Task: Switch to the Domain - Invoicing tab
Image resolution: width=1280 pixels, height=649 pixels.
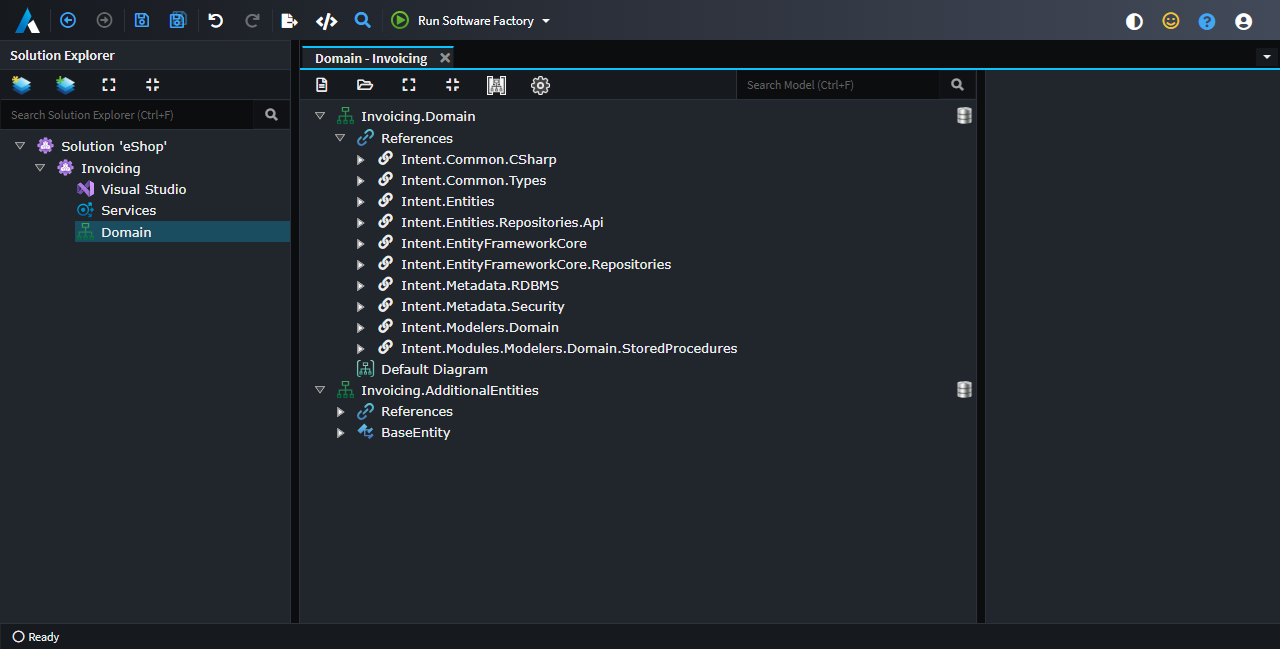Action: coord(371,58)
